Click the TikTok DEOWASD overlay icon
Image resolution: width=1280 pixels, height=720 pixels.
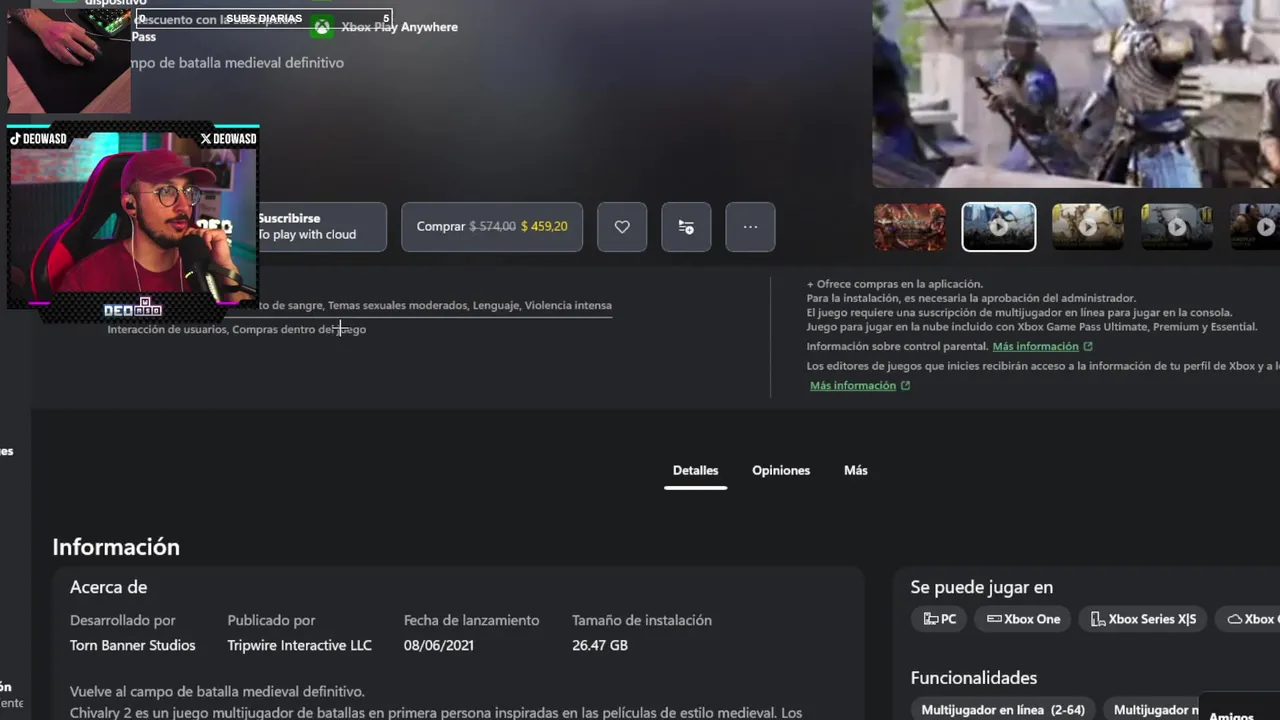pyautogui.click(x=15, y=139)
